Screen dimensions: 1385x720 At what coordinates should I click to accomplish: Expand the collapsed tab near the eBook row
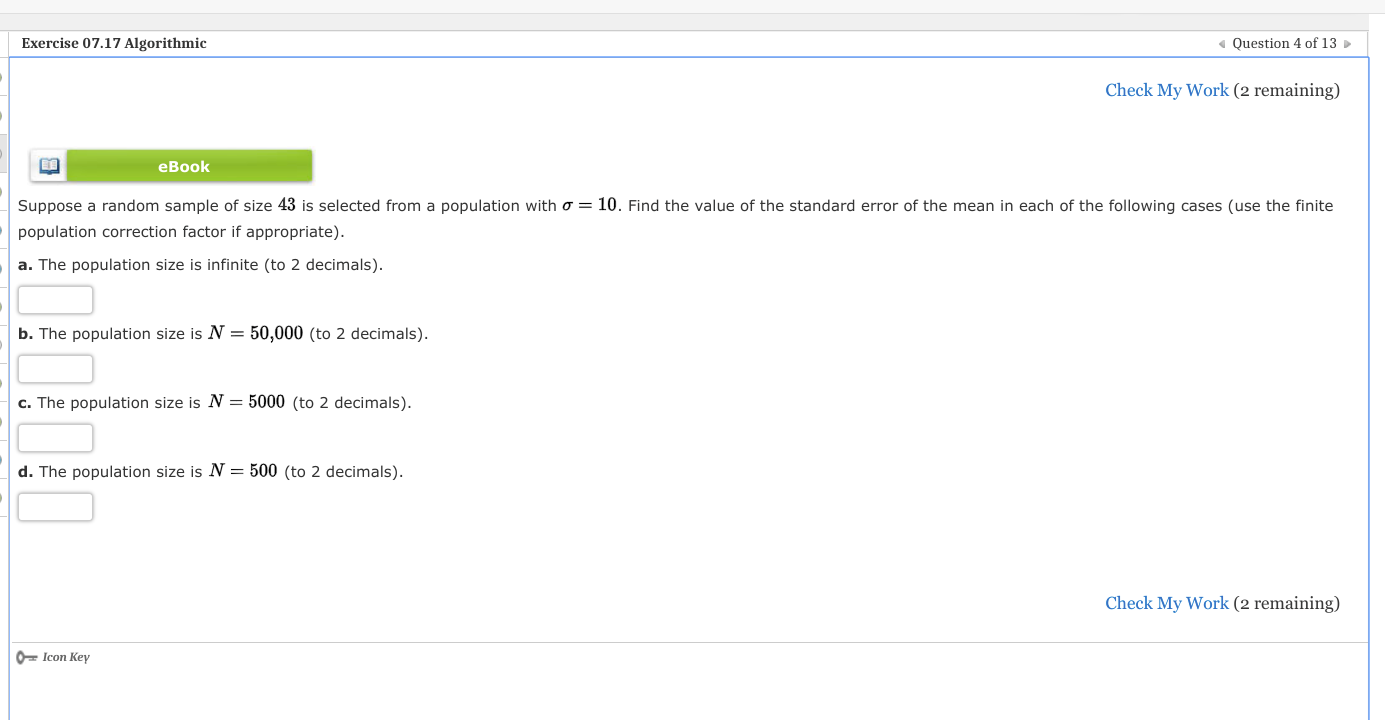click(2, 152)
